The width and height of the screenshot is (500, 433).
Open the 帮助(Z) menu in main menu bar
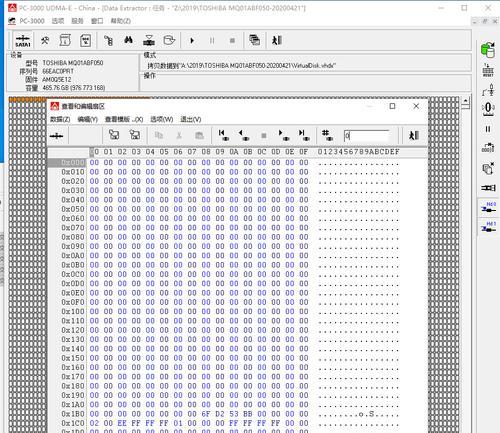click(121, 21)
